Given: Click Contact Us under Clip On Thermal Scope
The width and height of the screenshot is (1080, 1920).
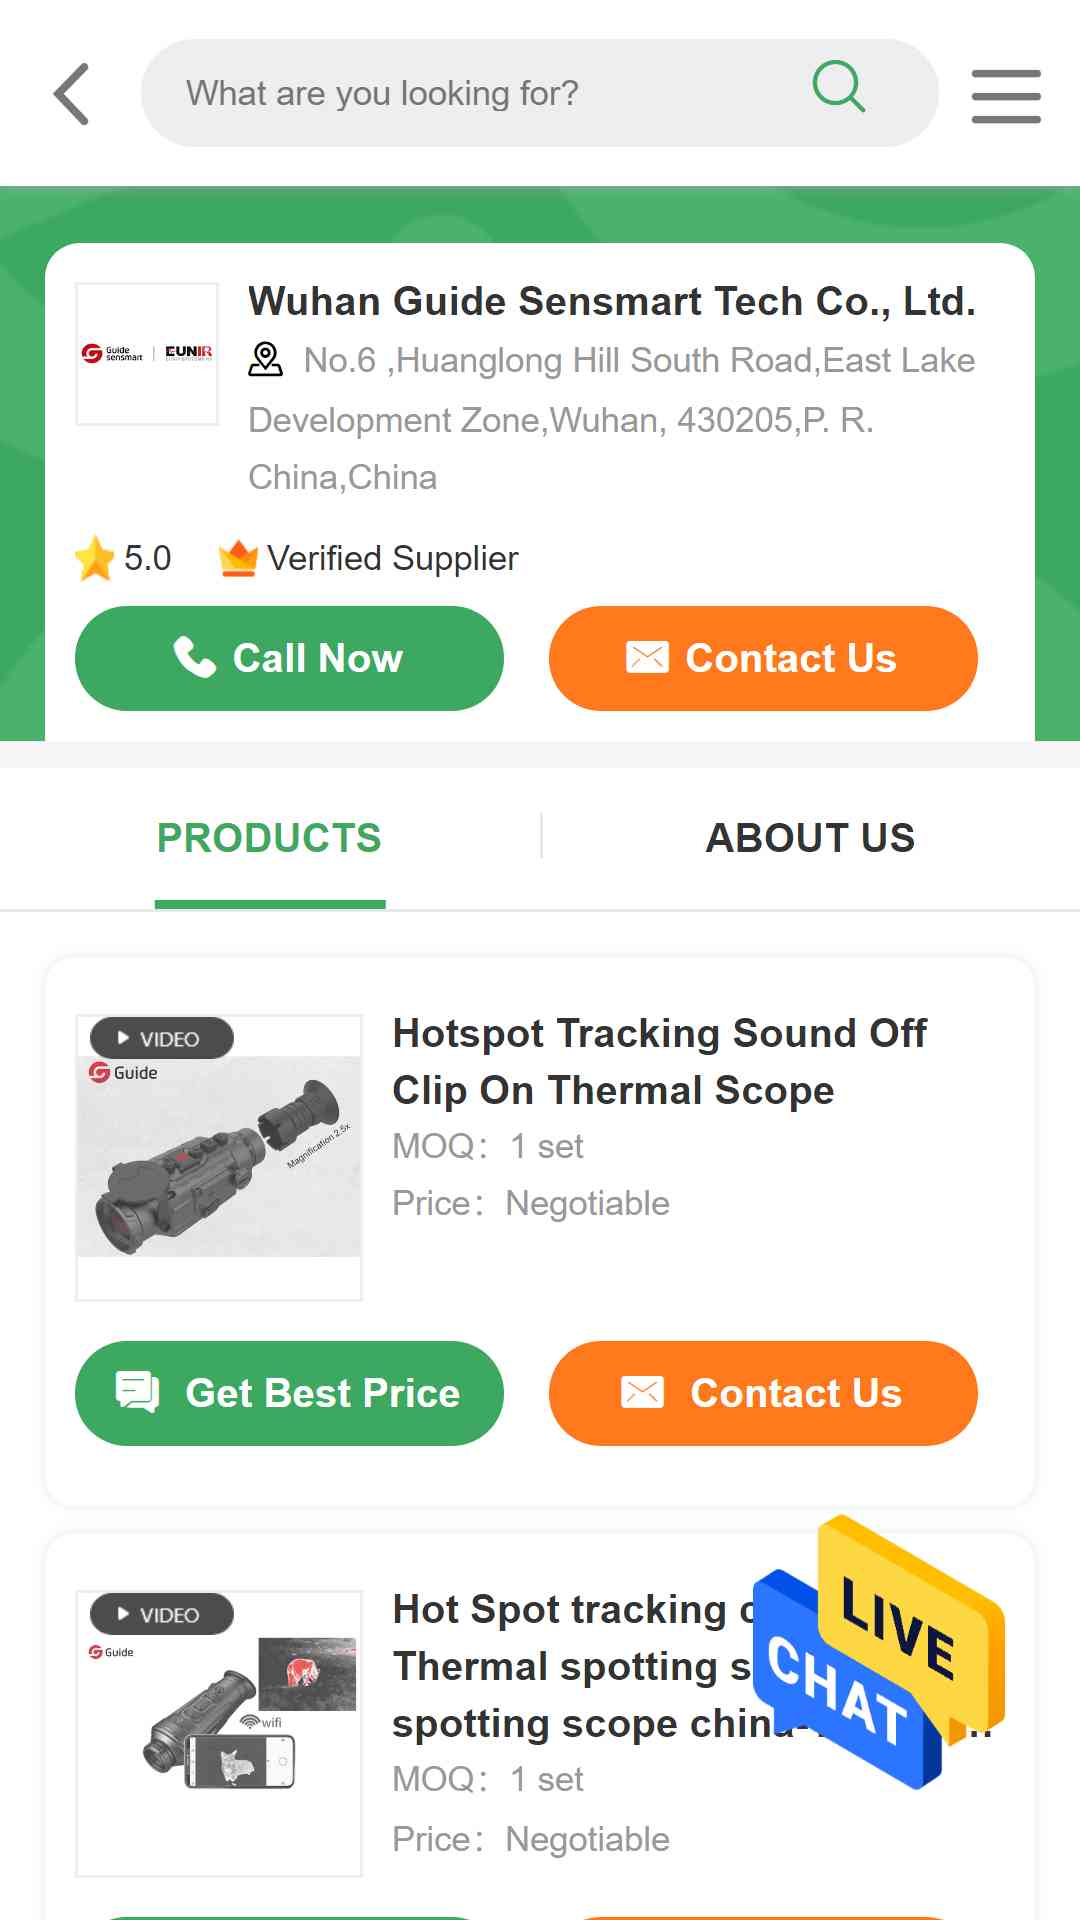Looking at the screenshot, I should tap(763, 1393).
